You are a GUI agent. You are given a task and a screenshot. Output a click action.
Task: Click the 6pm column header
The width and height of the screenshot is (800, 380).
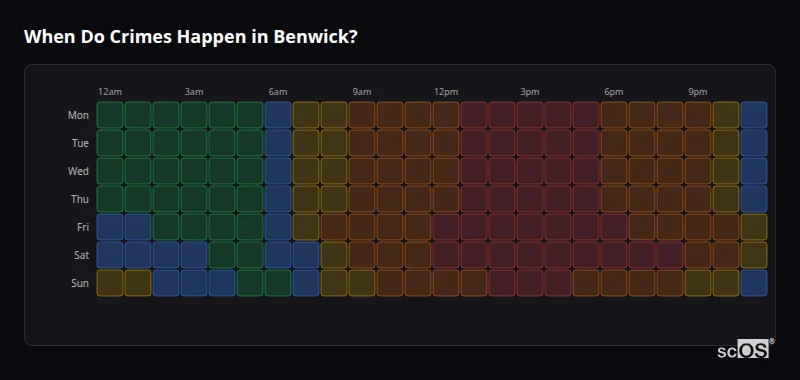pos(614,92)
